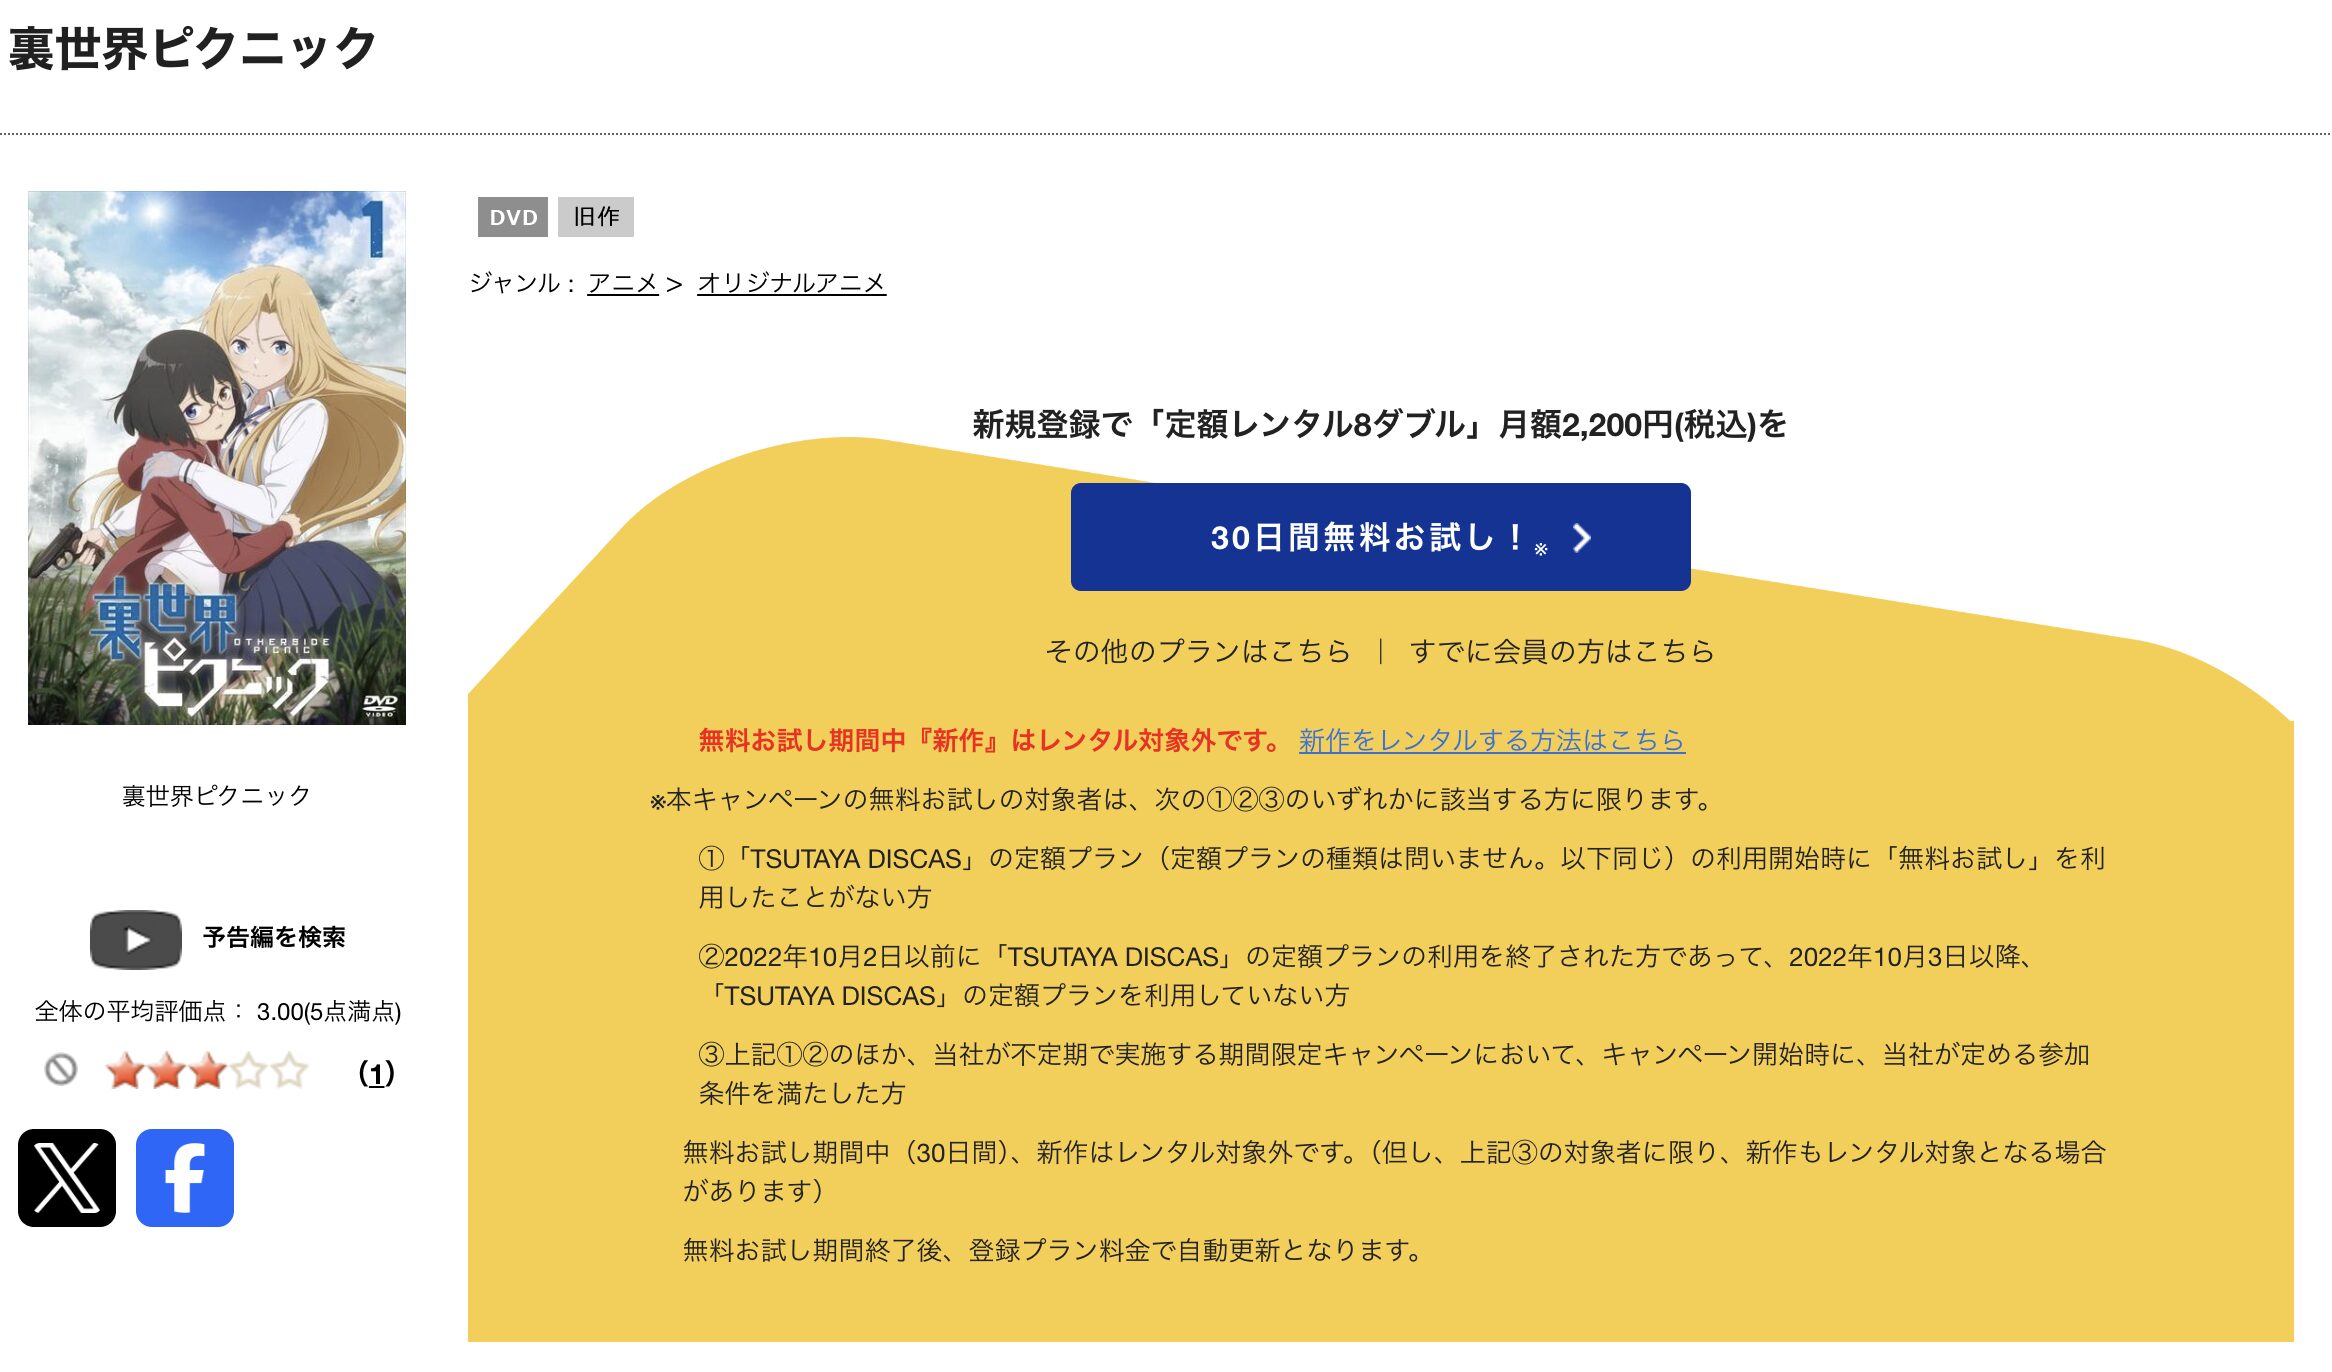
Task: Click the 全体の平均評価点 3.00 text
Action: (x=218, y=1012)
